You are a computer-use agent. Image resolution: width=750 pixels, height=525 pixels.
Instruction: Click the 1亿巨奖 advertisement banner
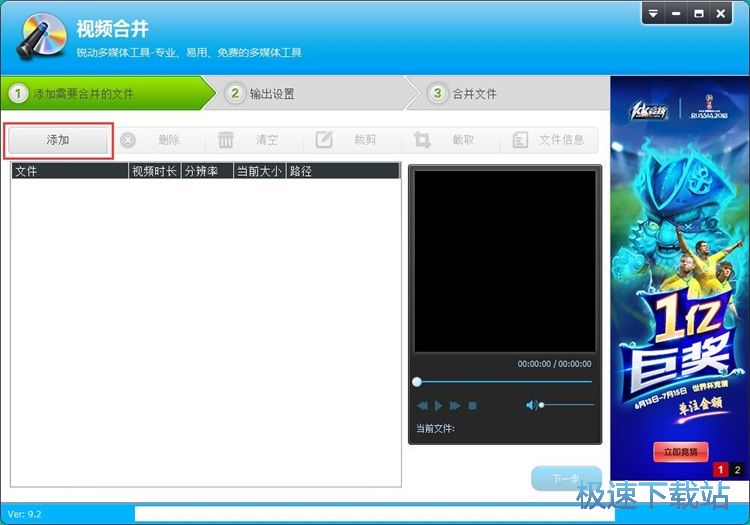(680, 278)
